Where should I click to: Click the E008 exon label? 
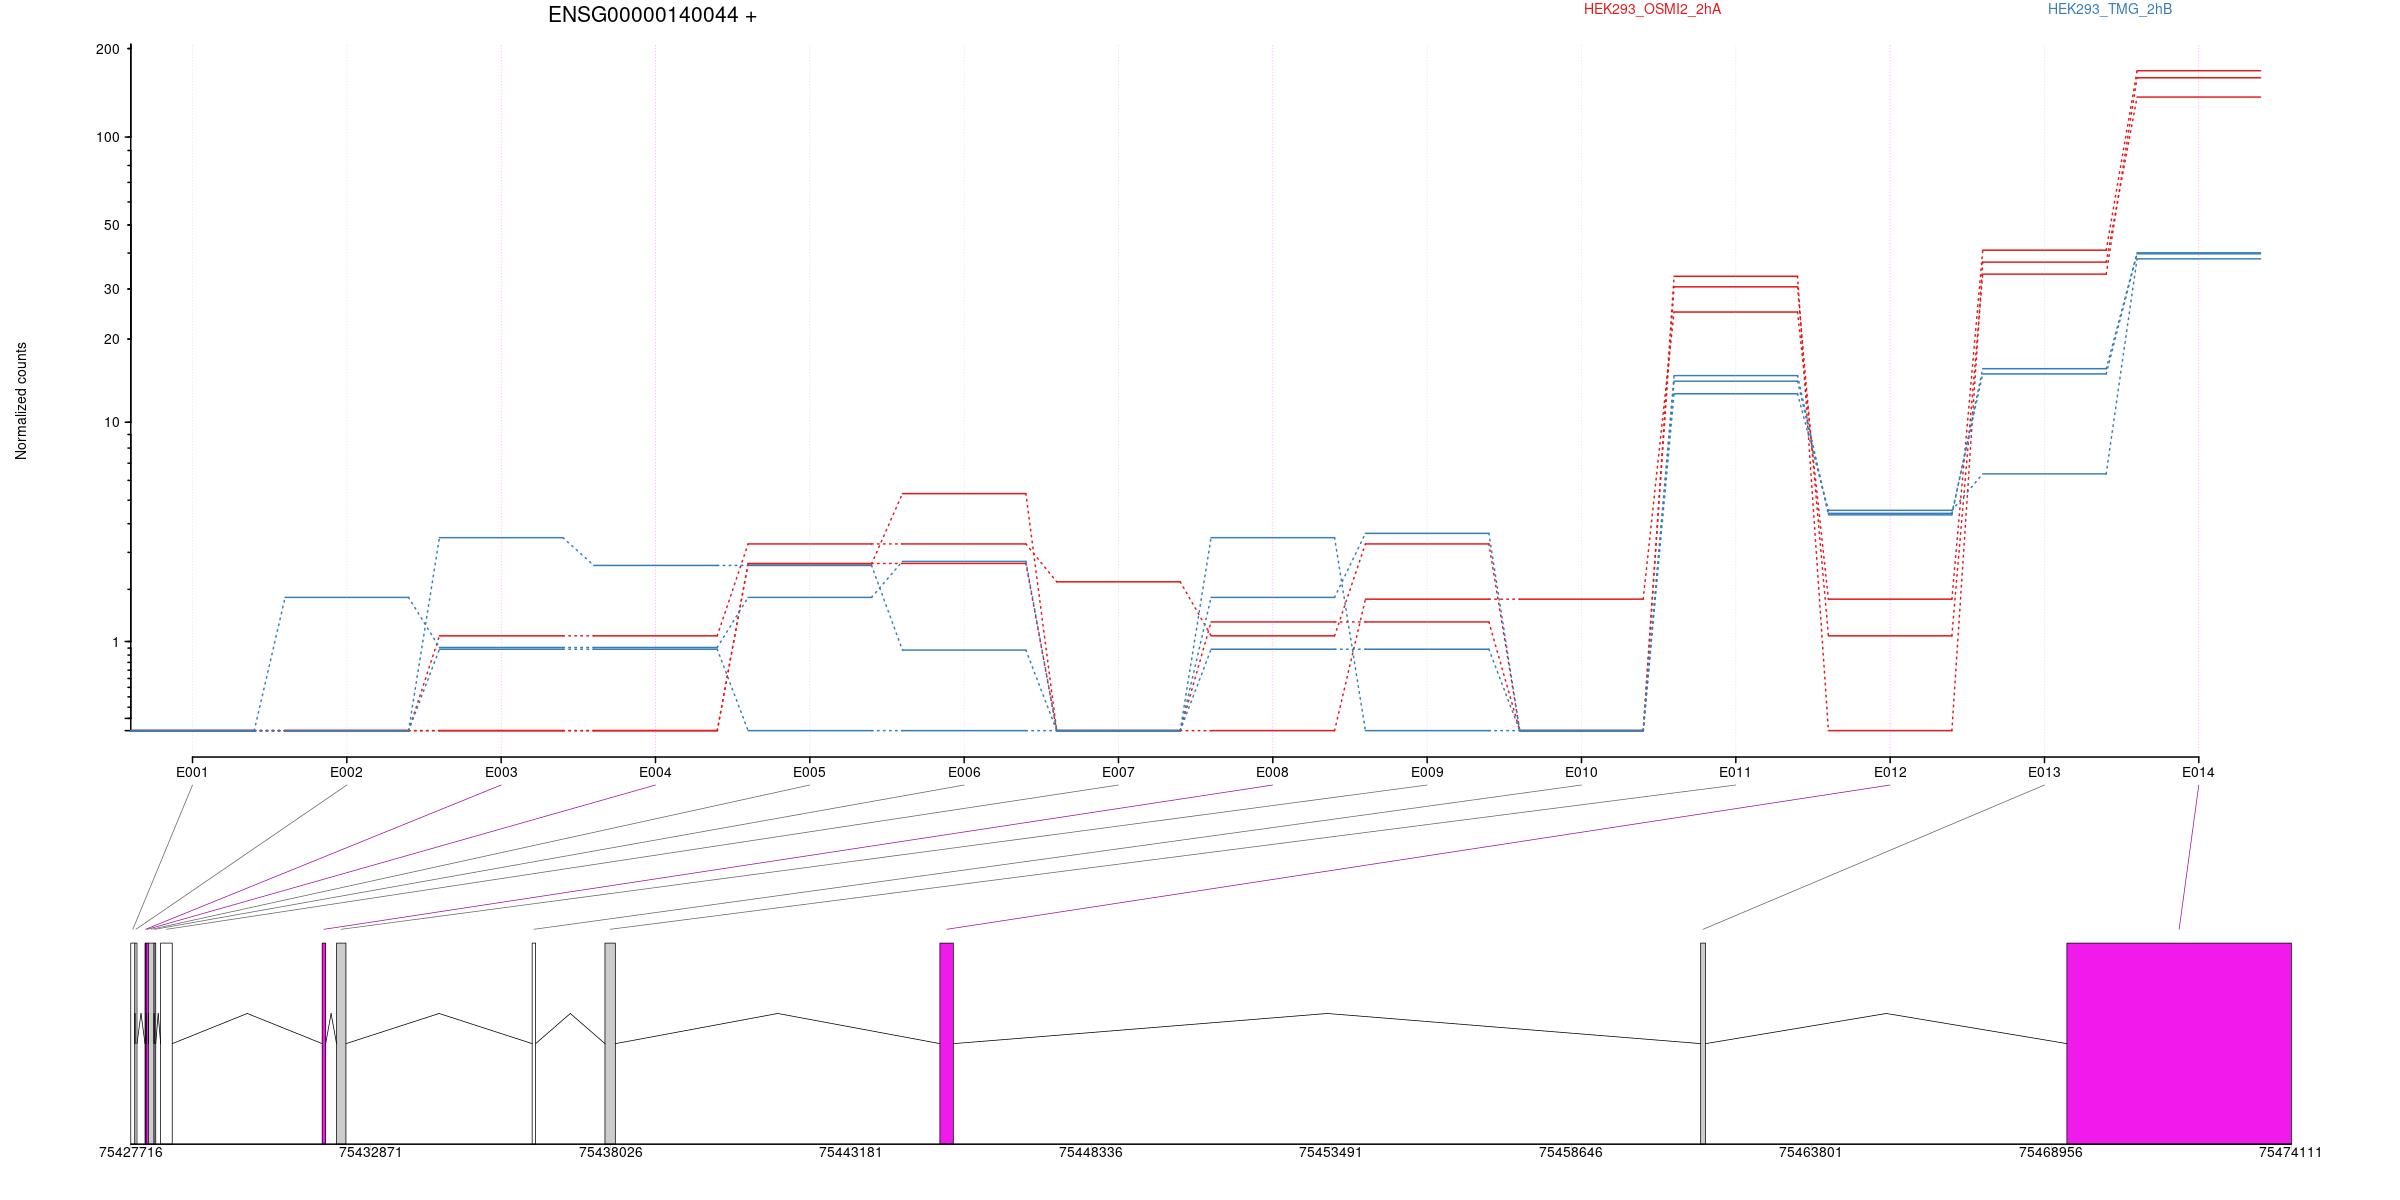(x=1272, y=772)
